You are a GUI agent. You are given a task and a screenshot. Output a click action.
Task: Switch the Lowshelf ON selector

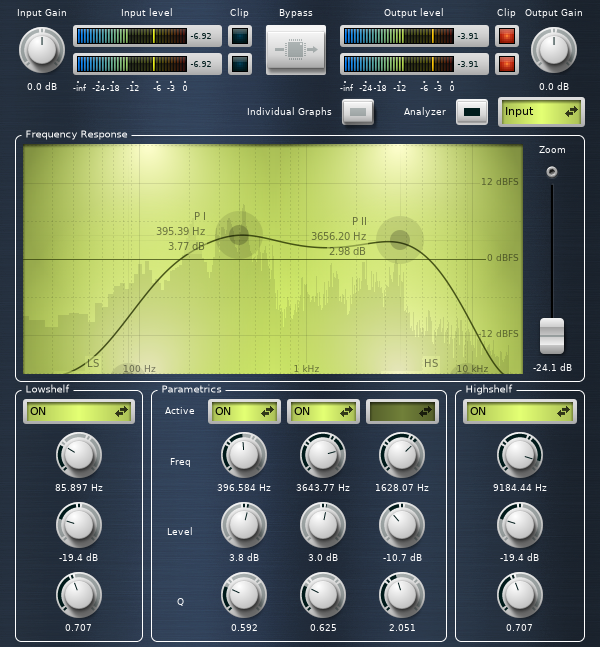(79, 411)
